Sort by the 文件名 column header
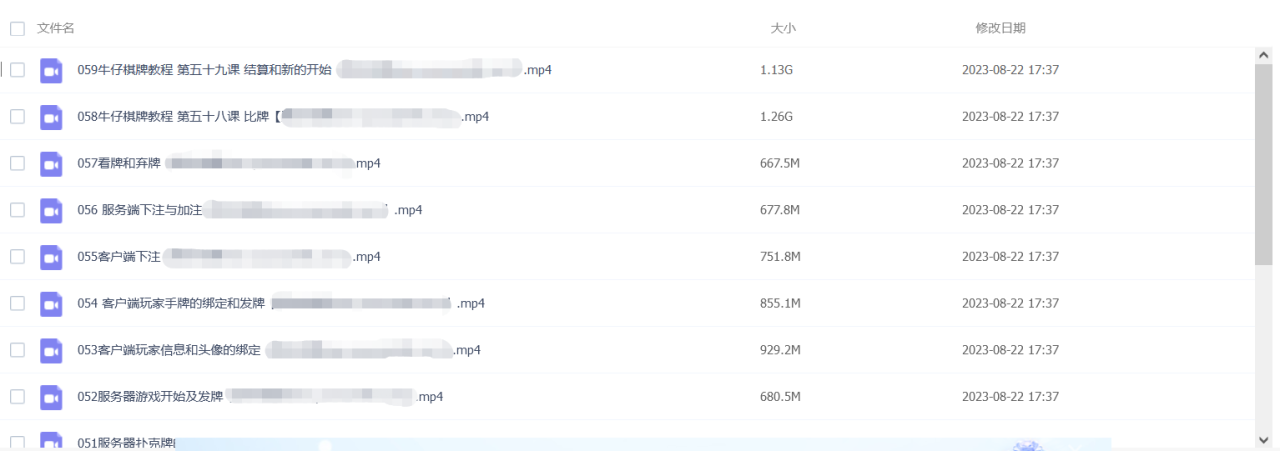This screenshot has width=1280, height=451. pyautogui.click(x=56, y=28)
